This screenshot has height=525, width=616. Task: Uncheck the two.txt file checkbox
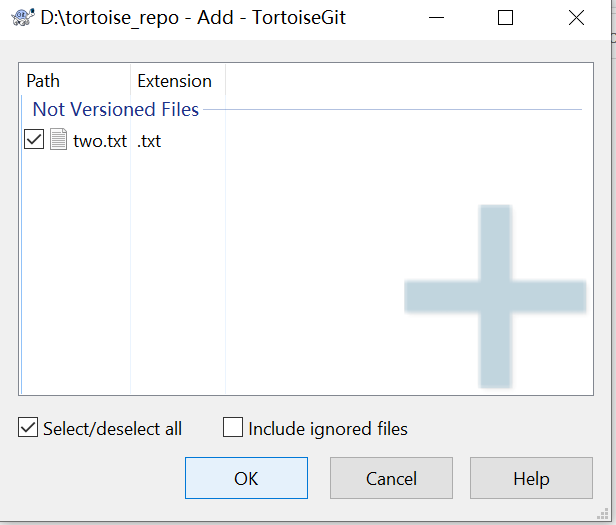[x=34, y=140]
